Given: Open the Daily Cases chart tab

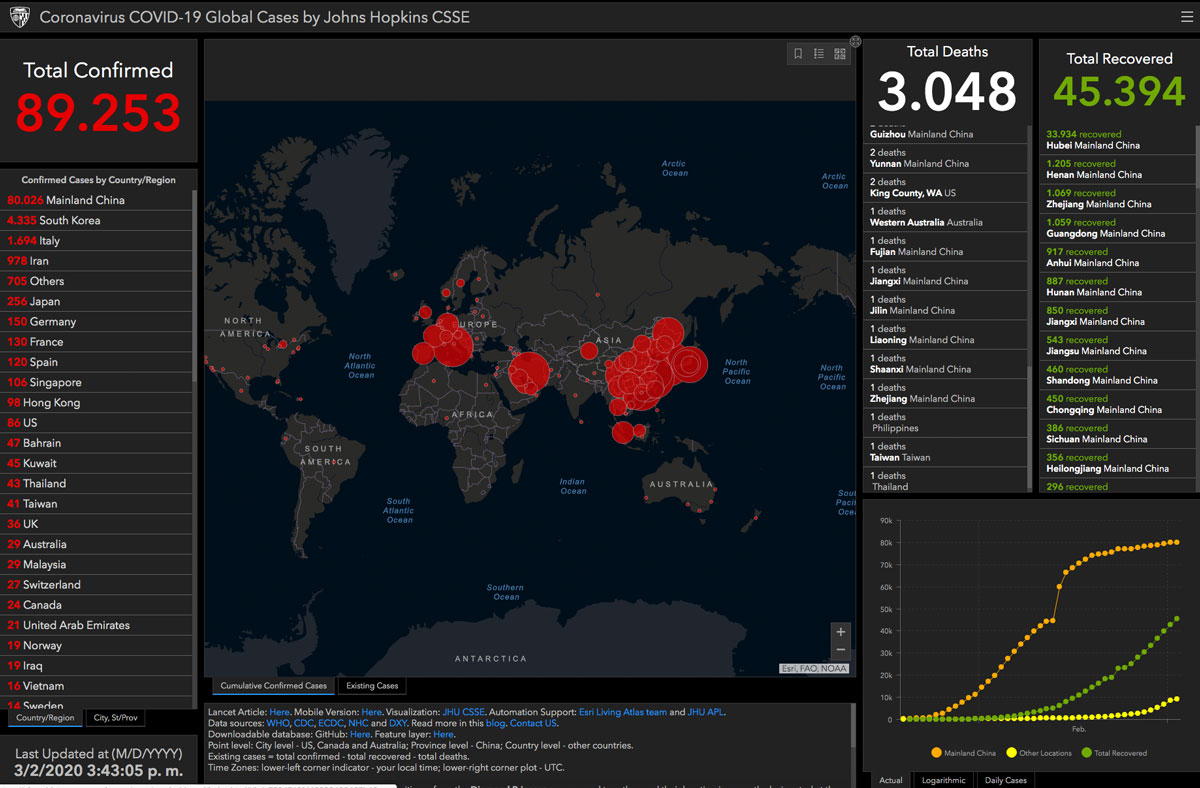Looking at the screenshot, I should [1004, 780].
